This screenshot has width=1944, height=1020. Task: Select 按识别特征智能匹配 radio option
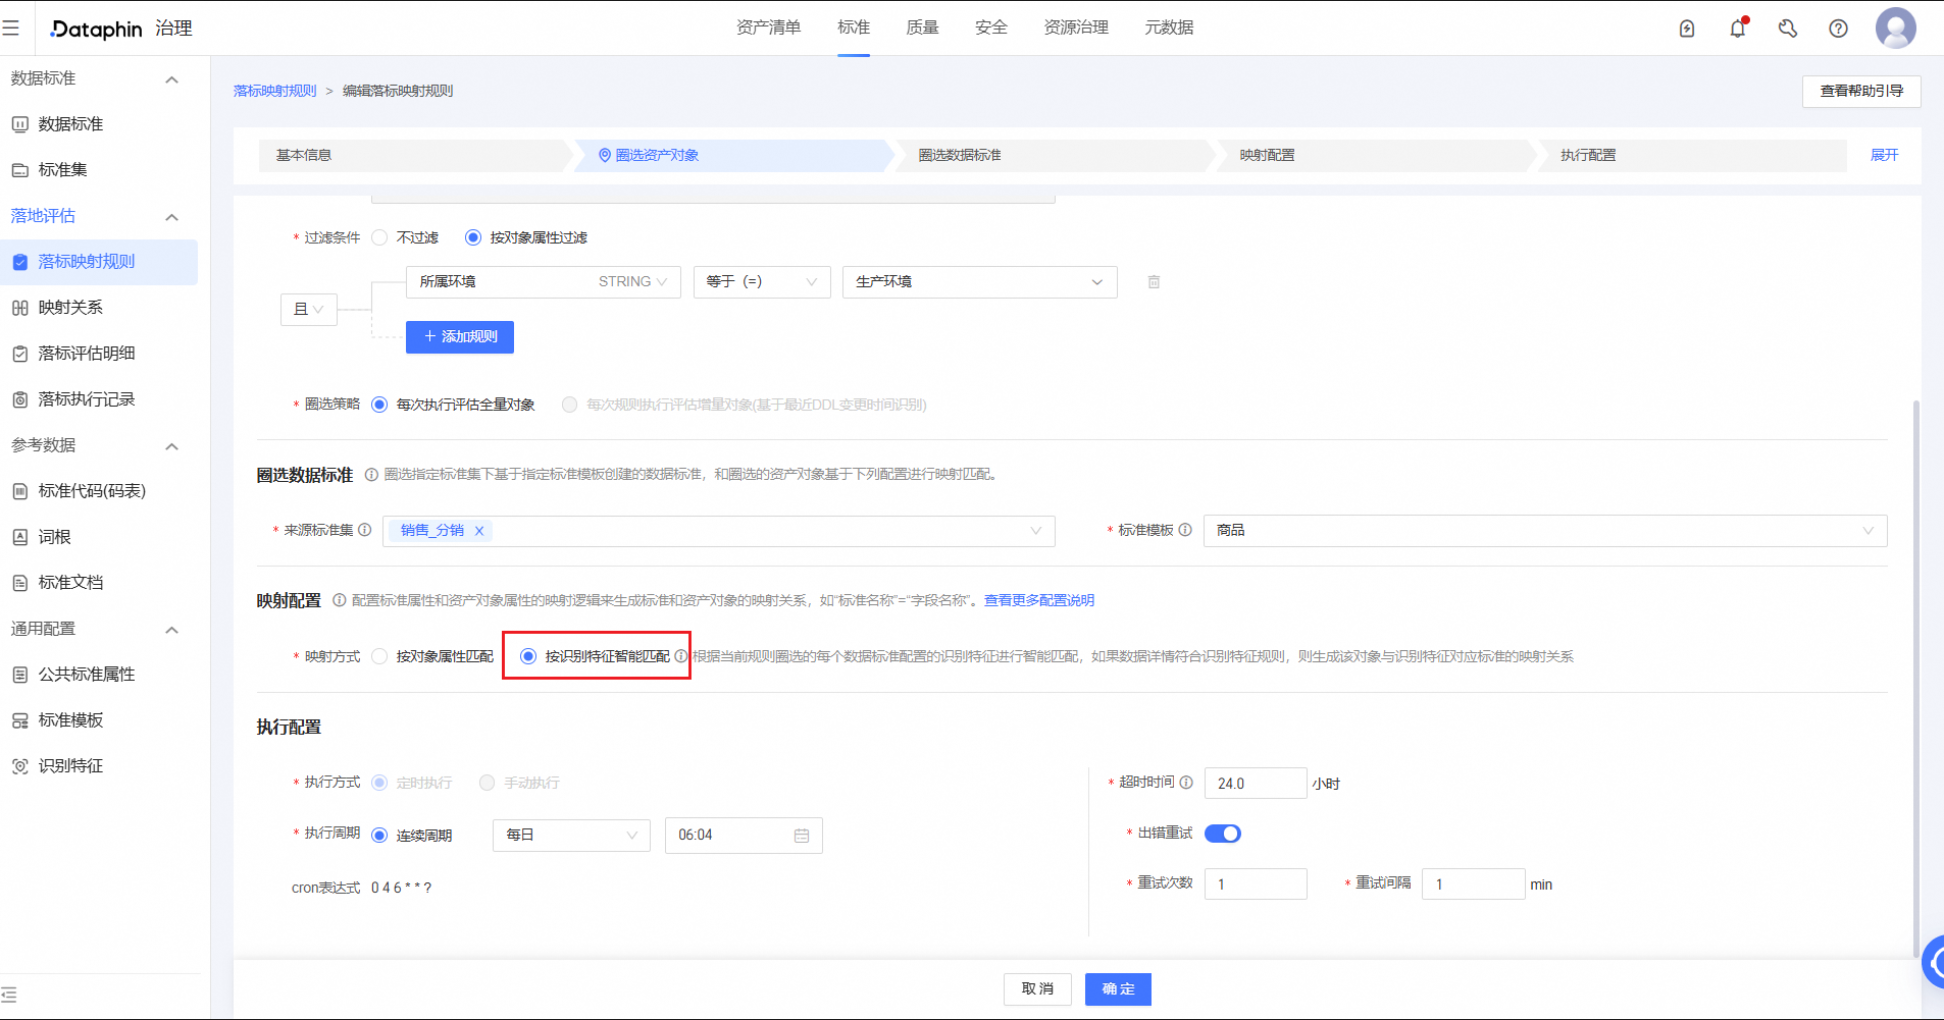(528, 657)
